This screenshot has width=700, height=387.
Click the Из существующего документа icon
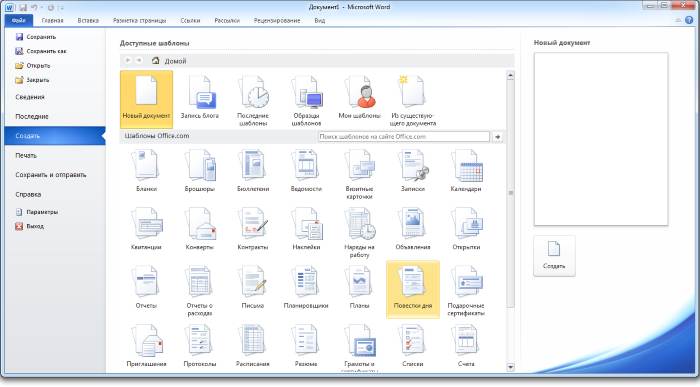coord(413,99)
